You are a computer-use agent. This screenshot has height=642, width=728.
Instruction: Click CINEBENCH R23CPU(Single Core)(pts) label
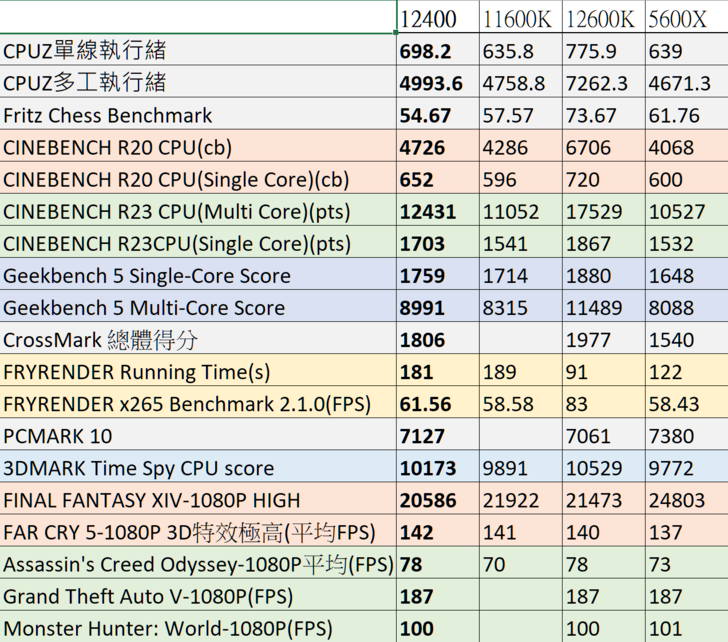pos(198,241)
